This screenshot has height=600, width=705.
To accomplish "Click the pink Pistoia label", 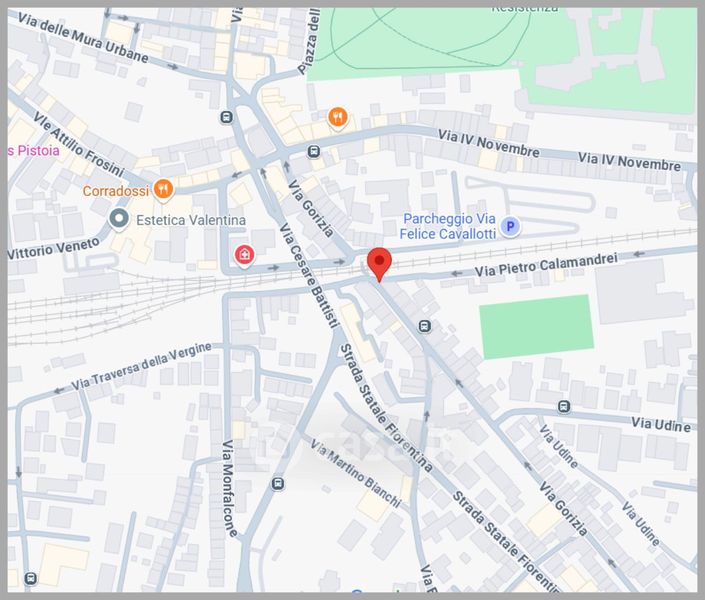I will pyautogui.click(x=34, y=150).
